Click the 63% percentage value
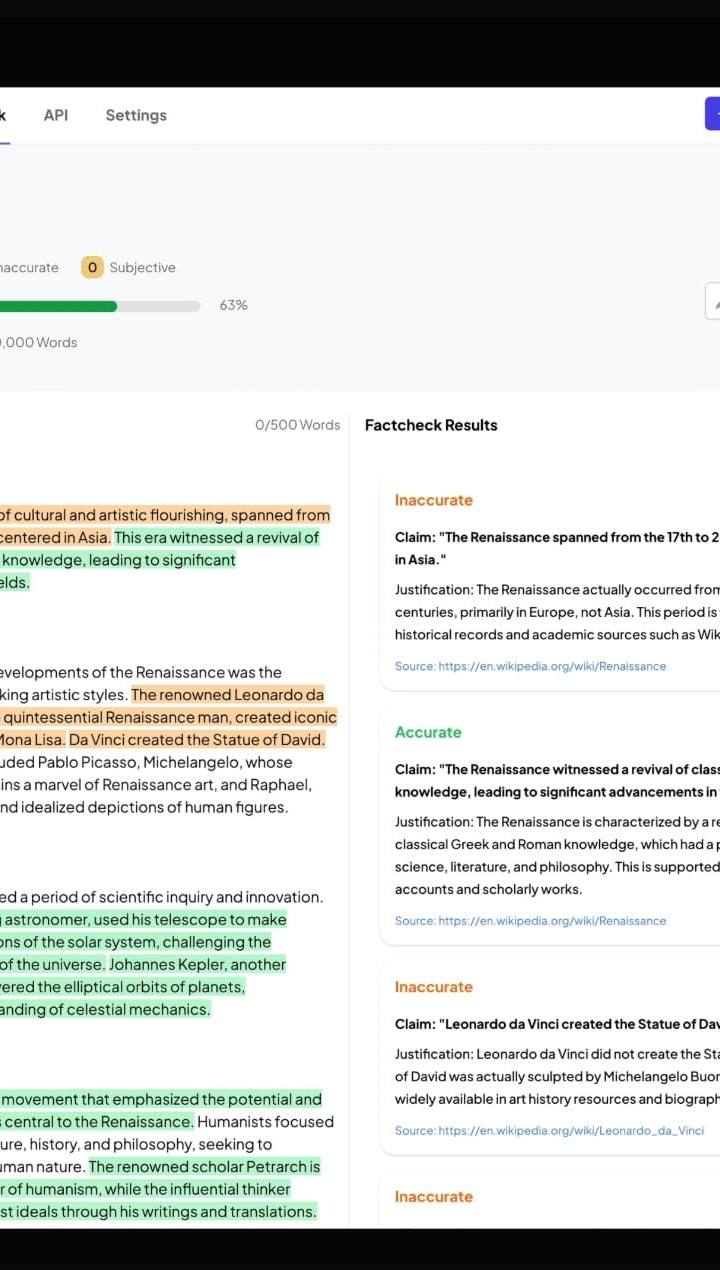The image size is (720, 1270). [234, 305]
